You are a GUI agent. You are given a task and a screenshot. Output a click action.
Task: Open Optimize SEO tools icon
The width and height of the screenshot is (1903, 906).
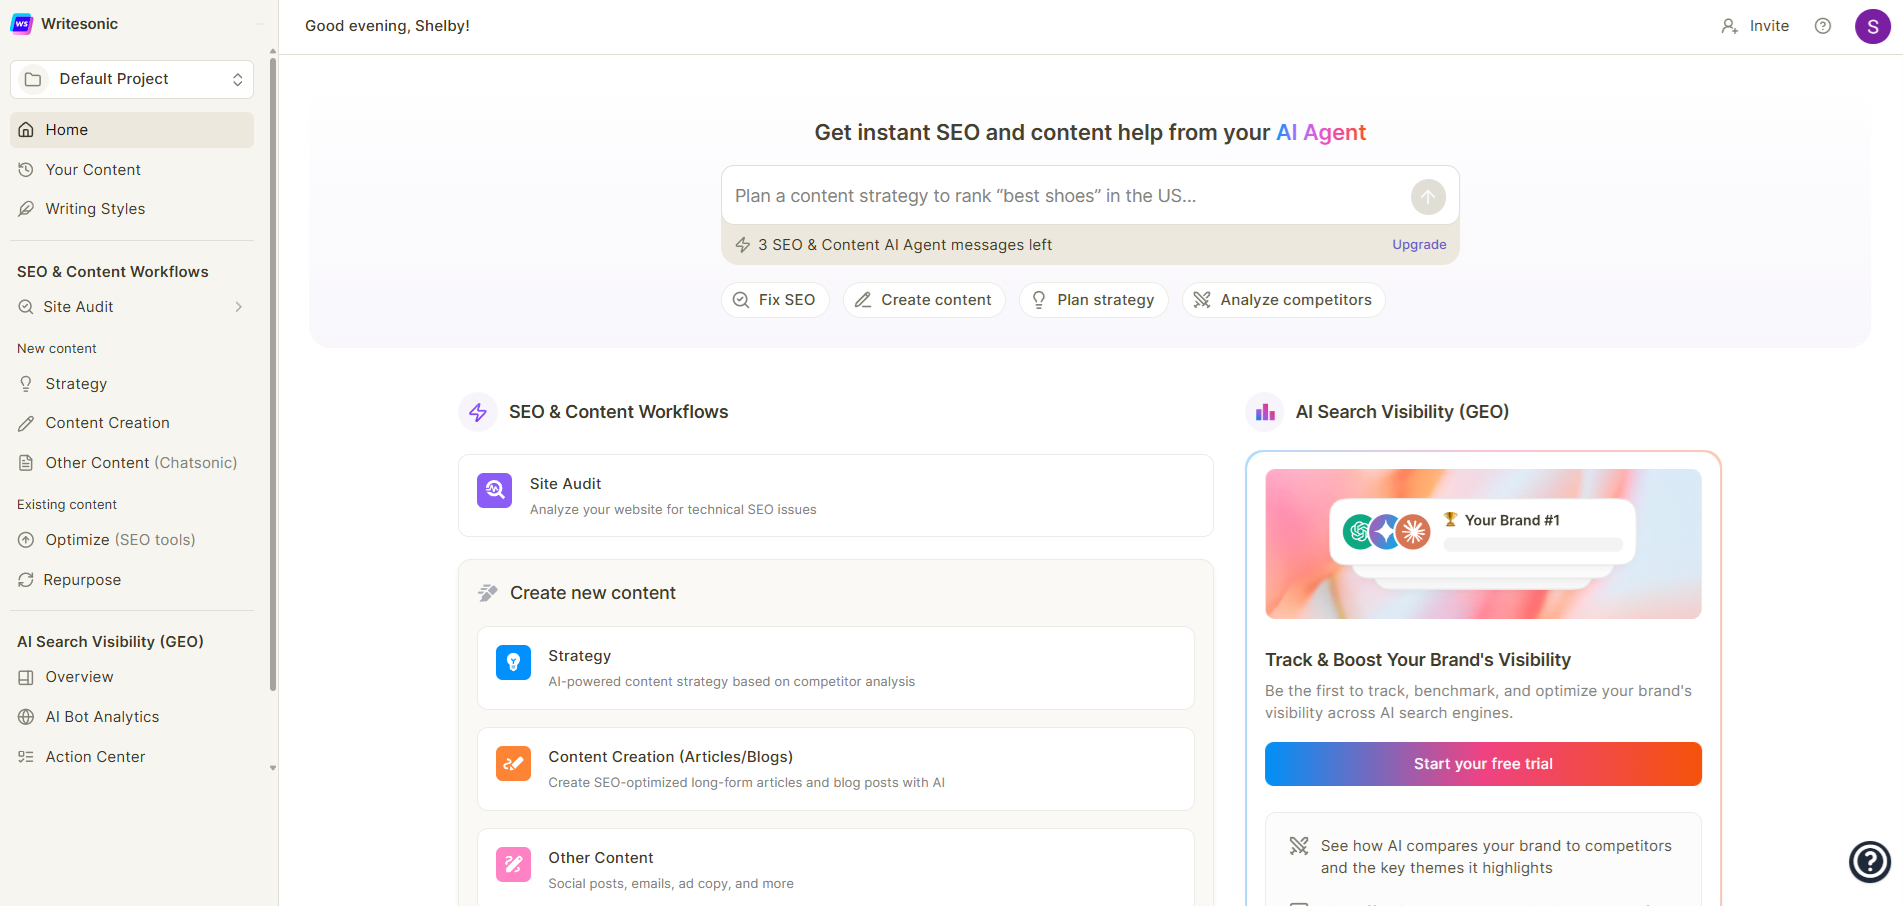[x=26, y=539]
